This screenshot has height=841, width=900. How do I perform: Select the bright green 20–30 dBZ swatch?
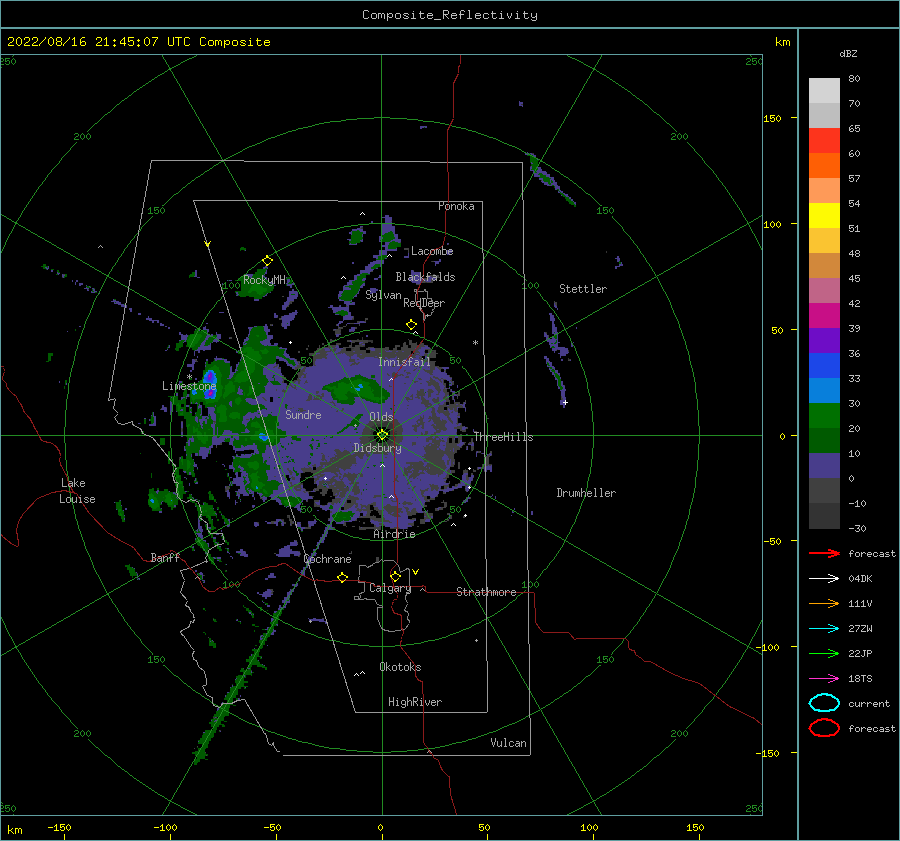point(824,416)
